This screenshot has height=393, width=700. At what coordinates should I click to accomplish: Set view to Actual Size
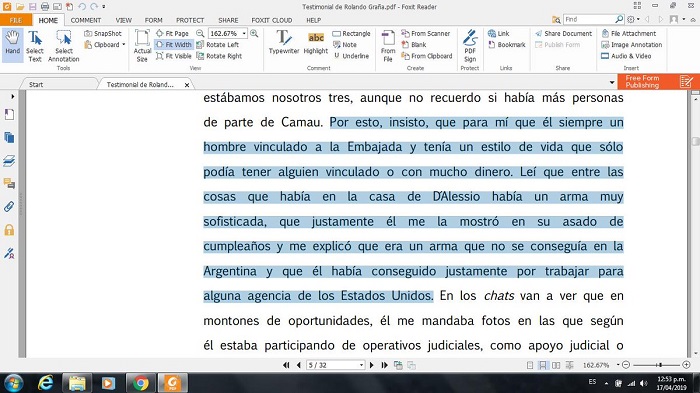tap(142, 46)
